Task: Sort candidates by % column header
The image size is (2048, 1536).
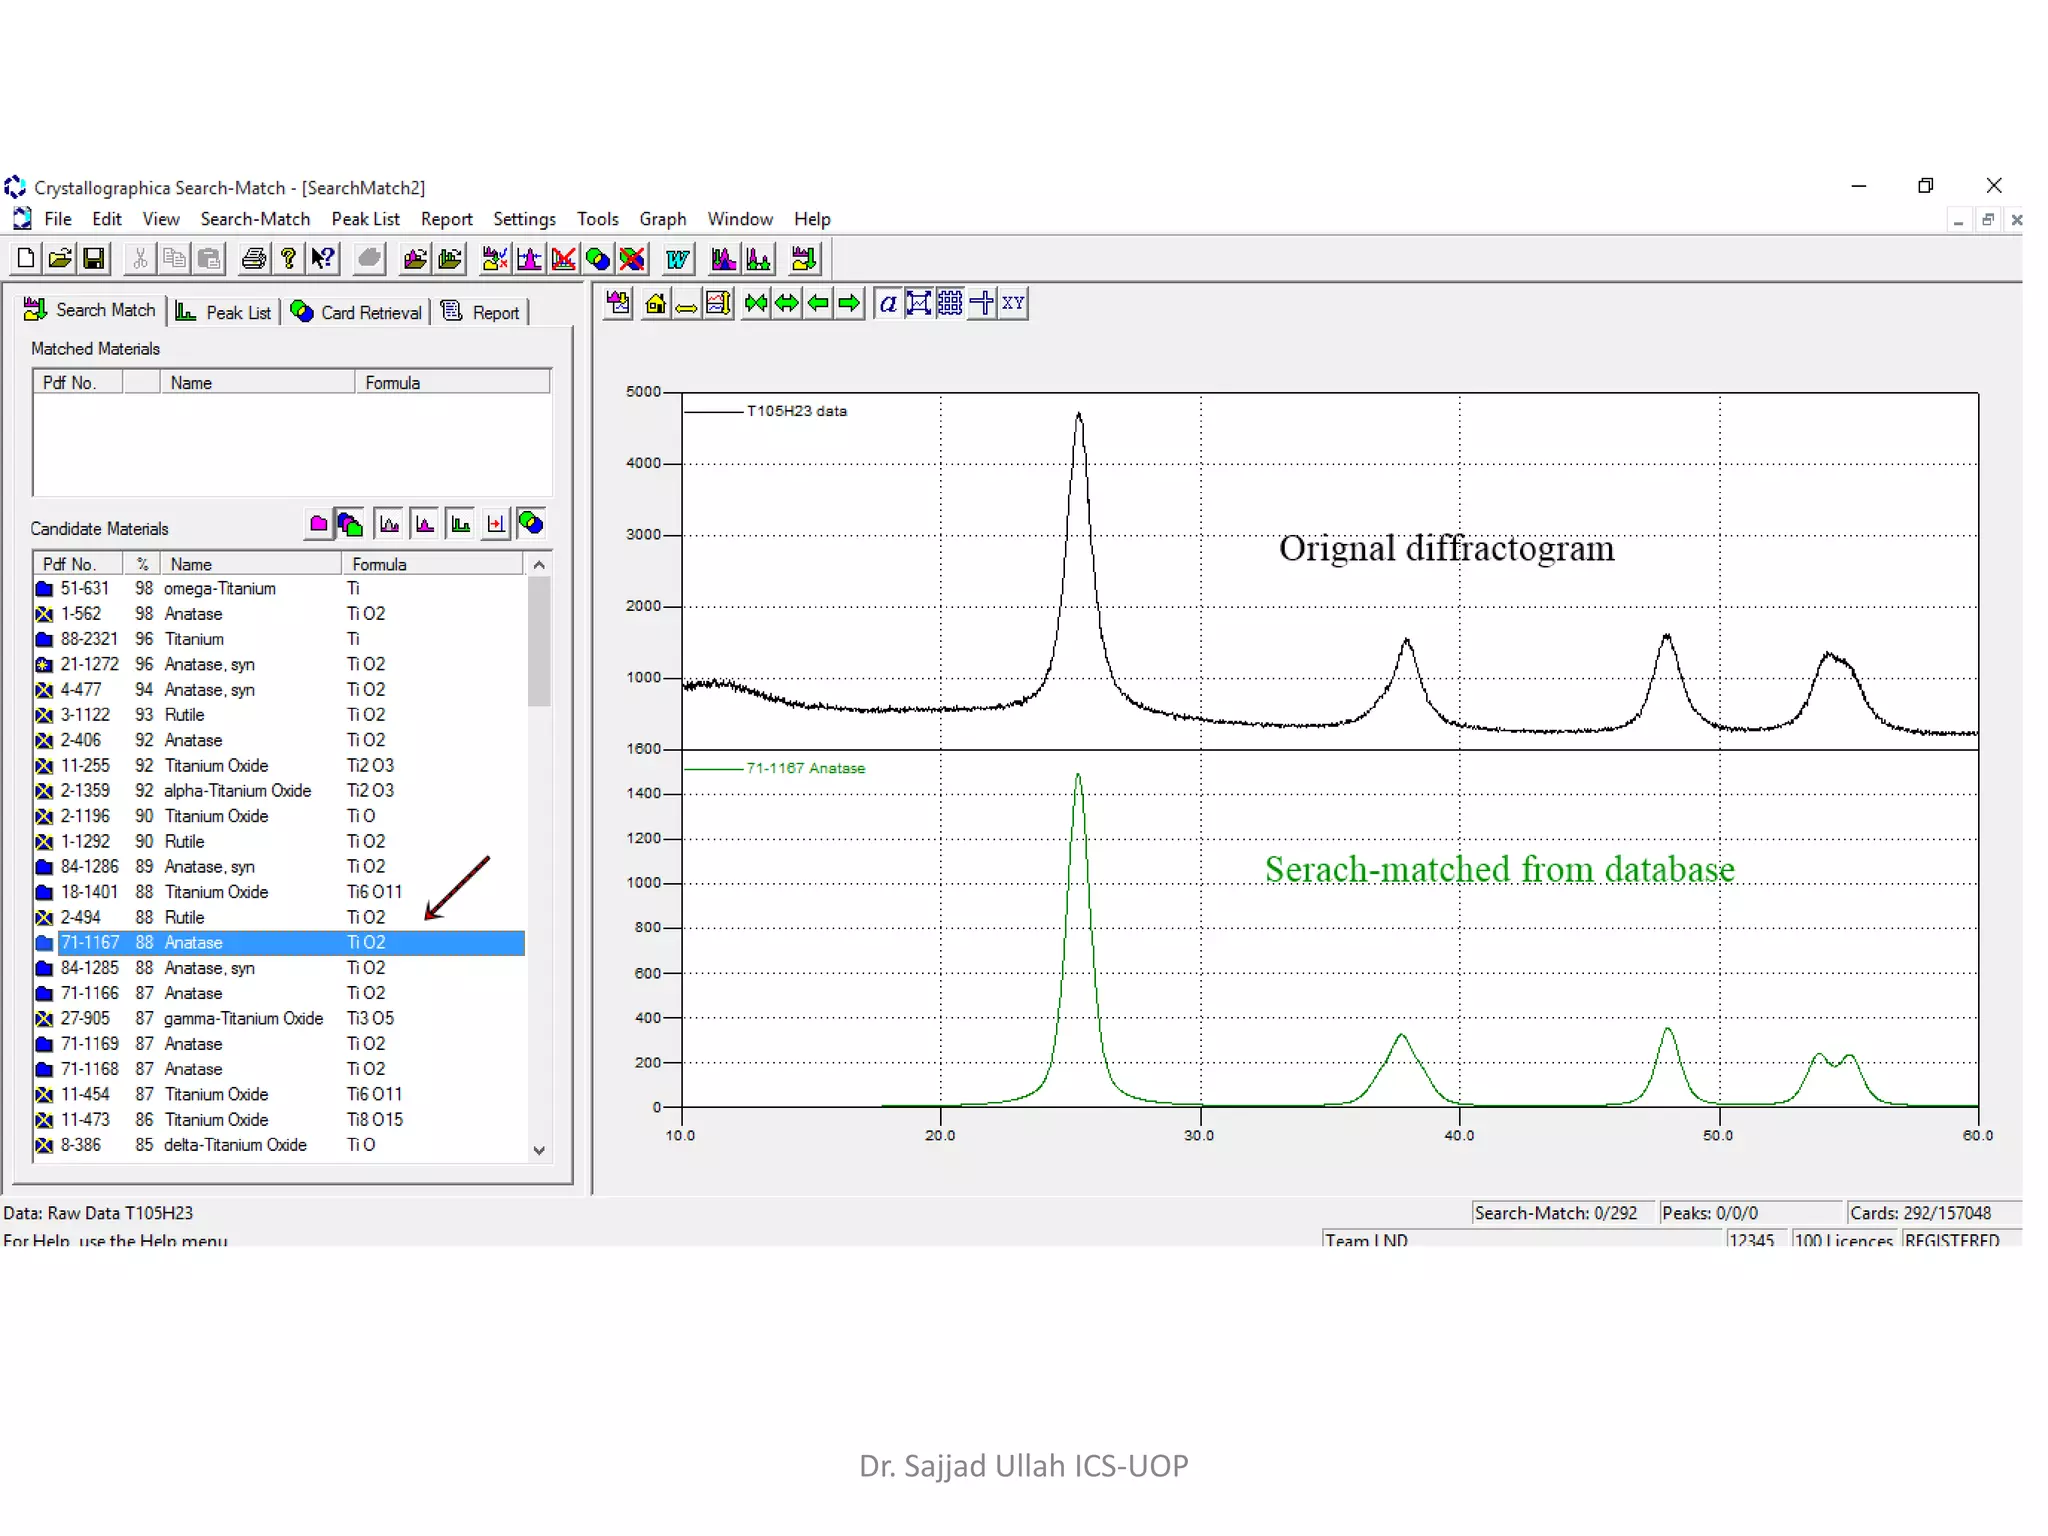Action: [143, 564]
